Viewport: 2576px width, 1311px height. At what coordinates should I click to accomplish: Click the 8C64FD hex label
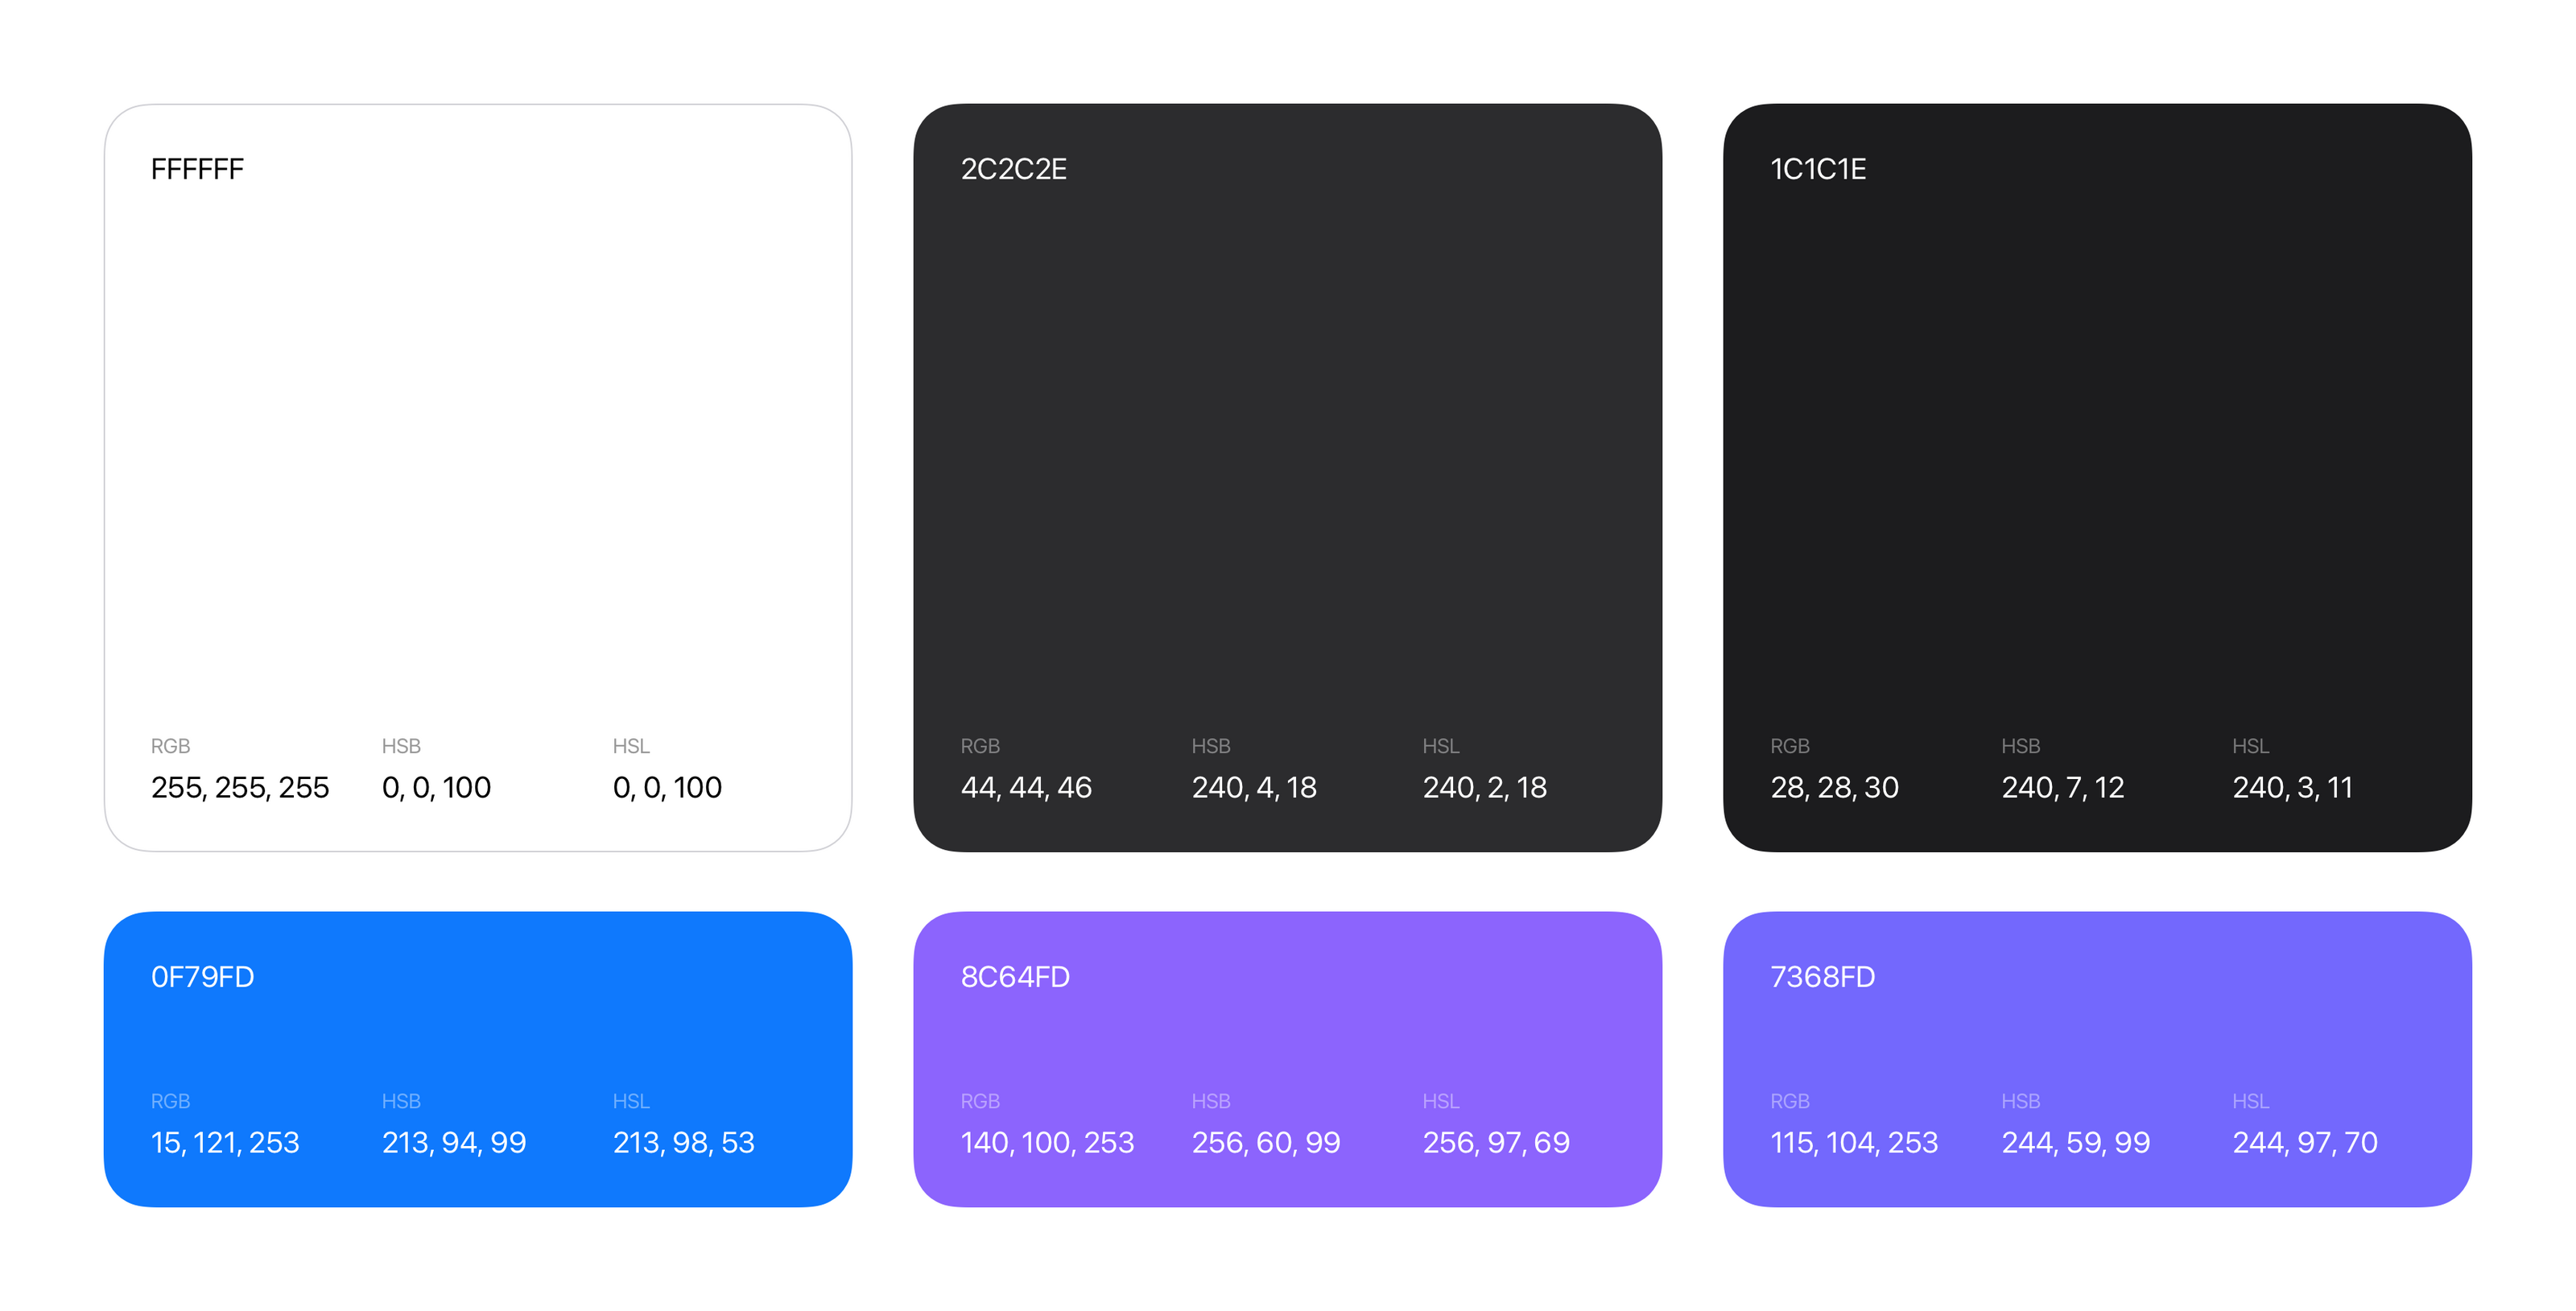pyautogui.click(x=1014, y=977)
